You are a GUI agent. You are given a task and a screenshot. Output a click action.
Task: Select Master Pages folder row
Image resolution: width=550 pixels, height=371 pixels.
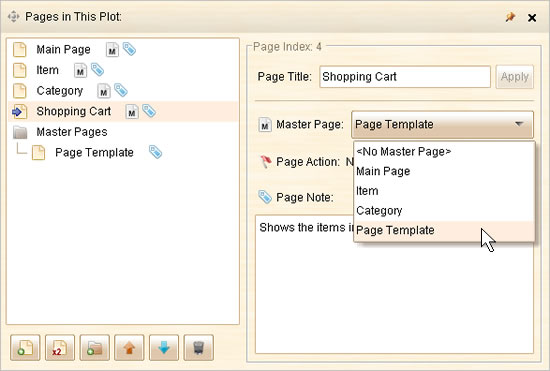tap(123, 132)
